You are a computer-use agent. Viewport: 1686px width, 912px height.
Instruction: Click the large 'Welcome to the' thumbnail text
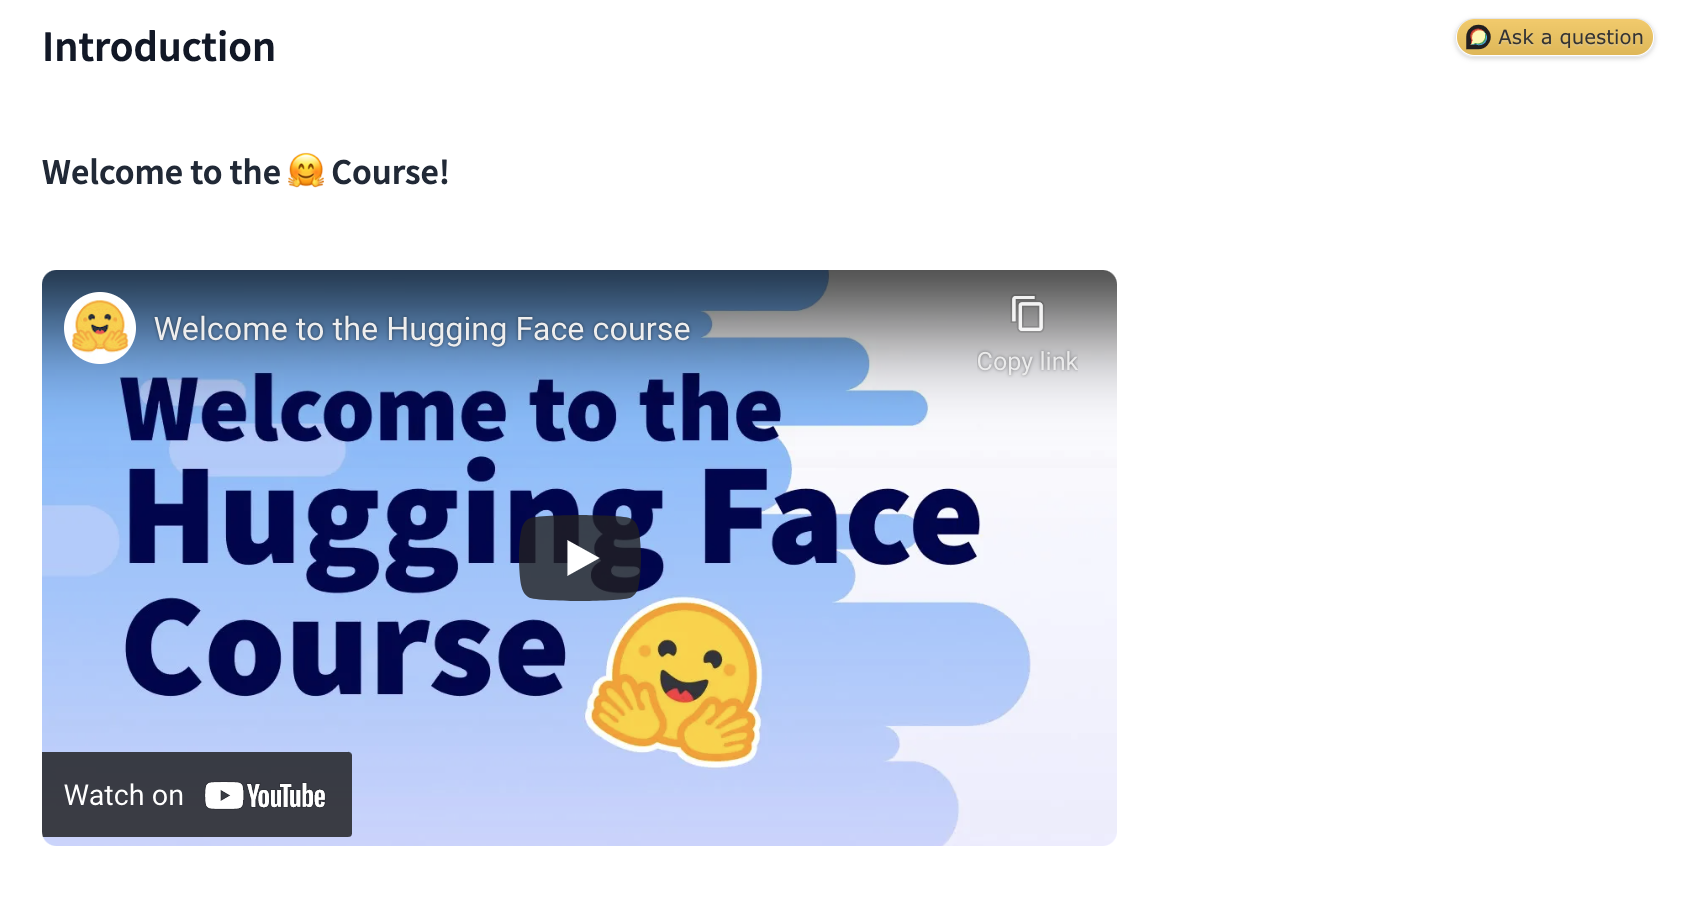point(451,409)
